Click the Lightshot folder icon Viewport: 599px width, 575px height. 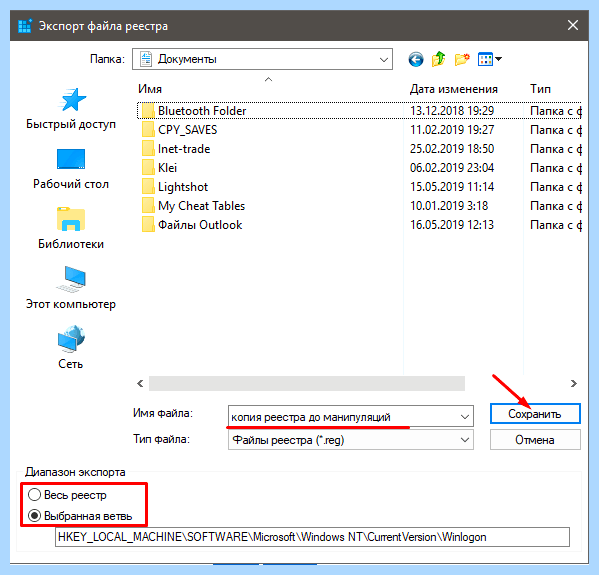coord(148,187)
